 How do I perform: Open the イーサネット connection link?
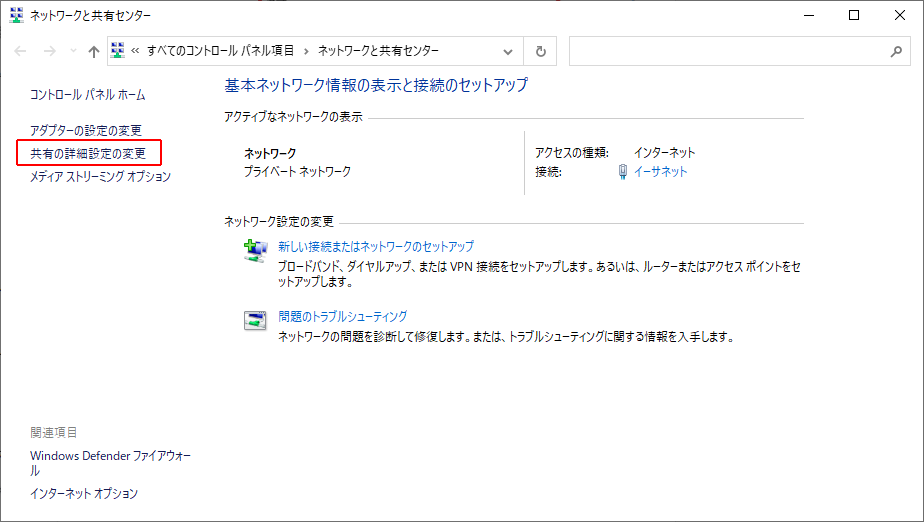coord(661,172)
